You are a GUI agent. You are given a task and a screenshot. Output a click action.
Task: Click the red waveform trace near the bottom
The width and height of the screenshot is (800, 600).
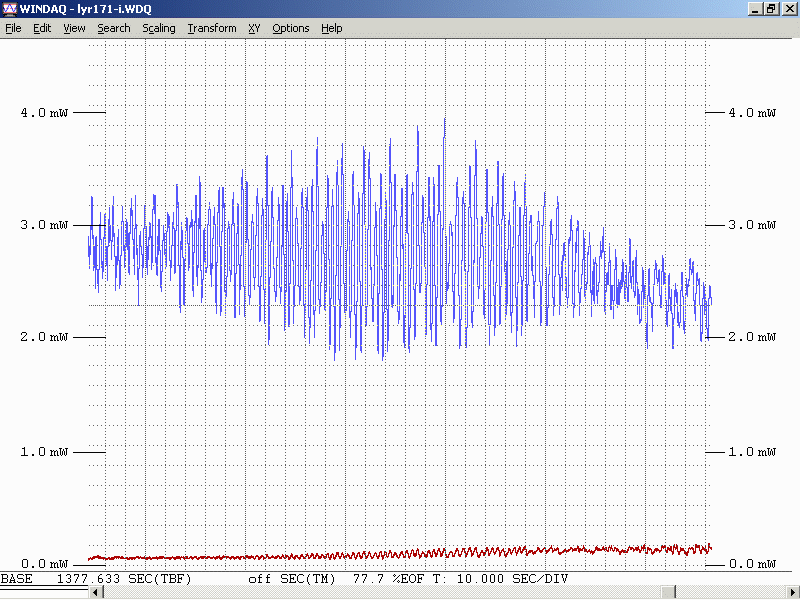tap(400, 555)
